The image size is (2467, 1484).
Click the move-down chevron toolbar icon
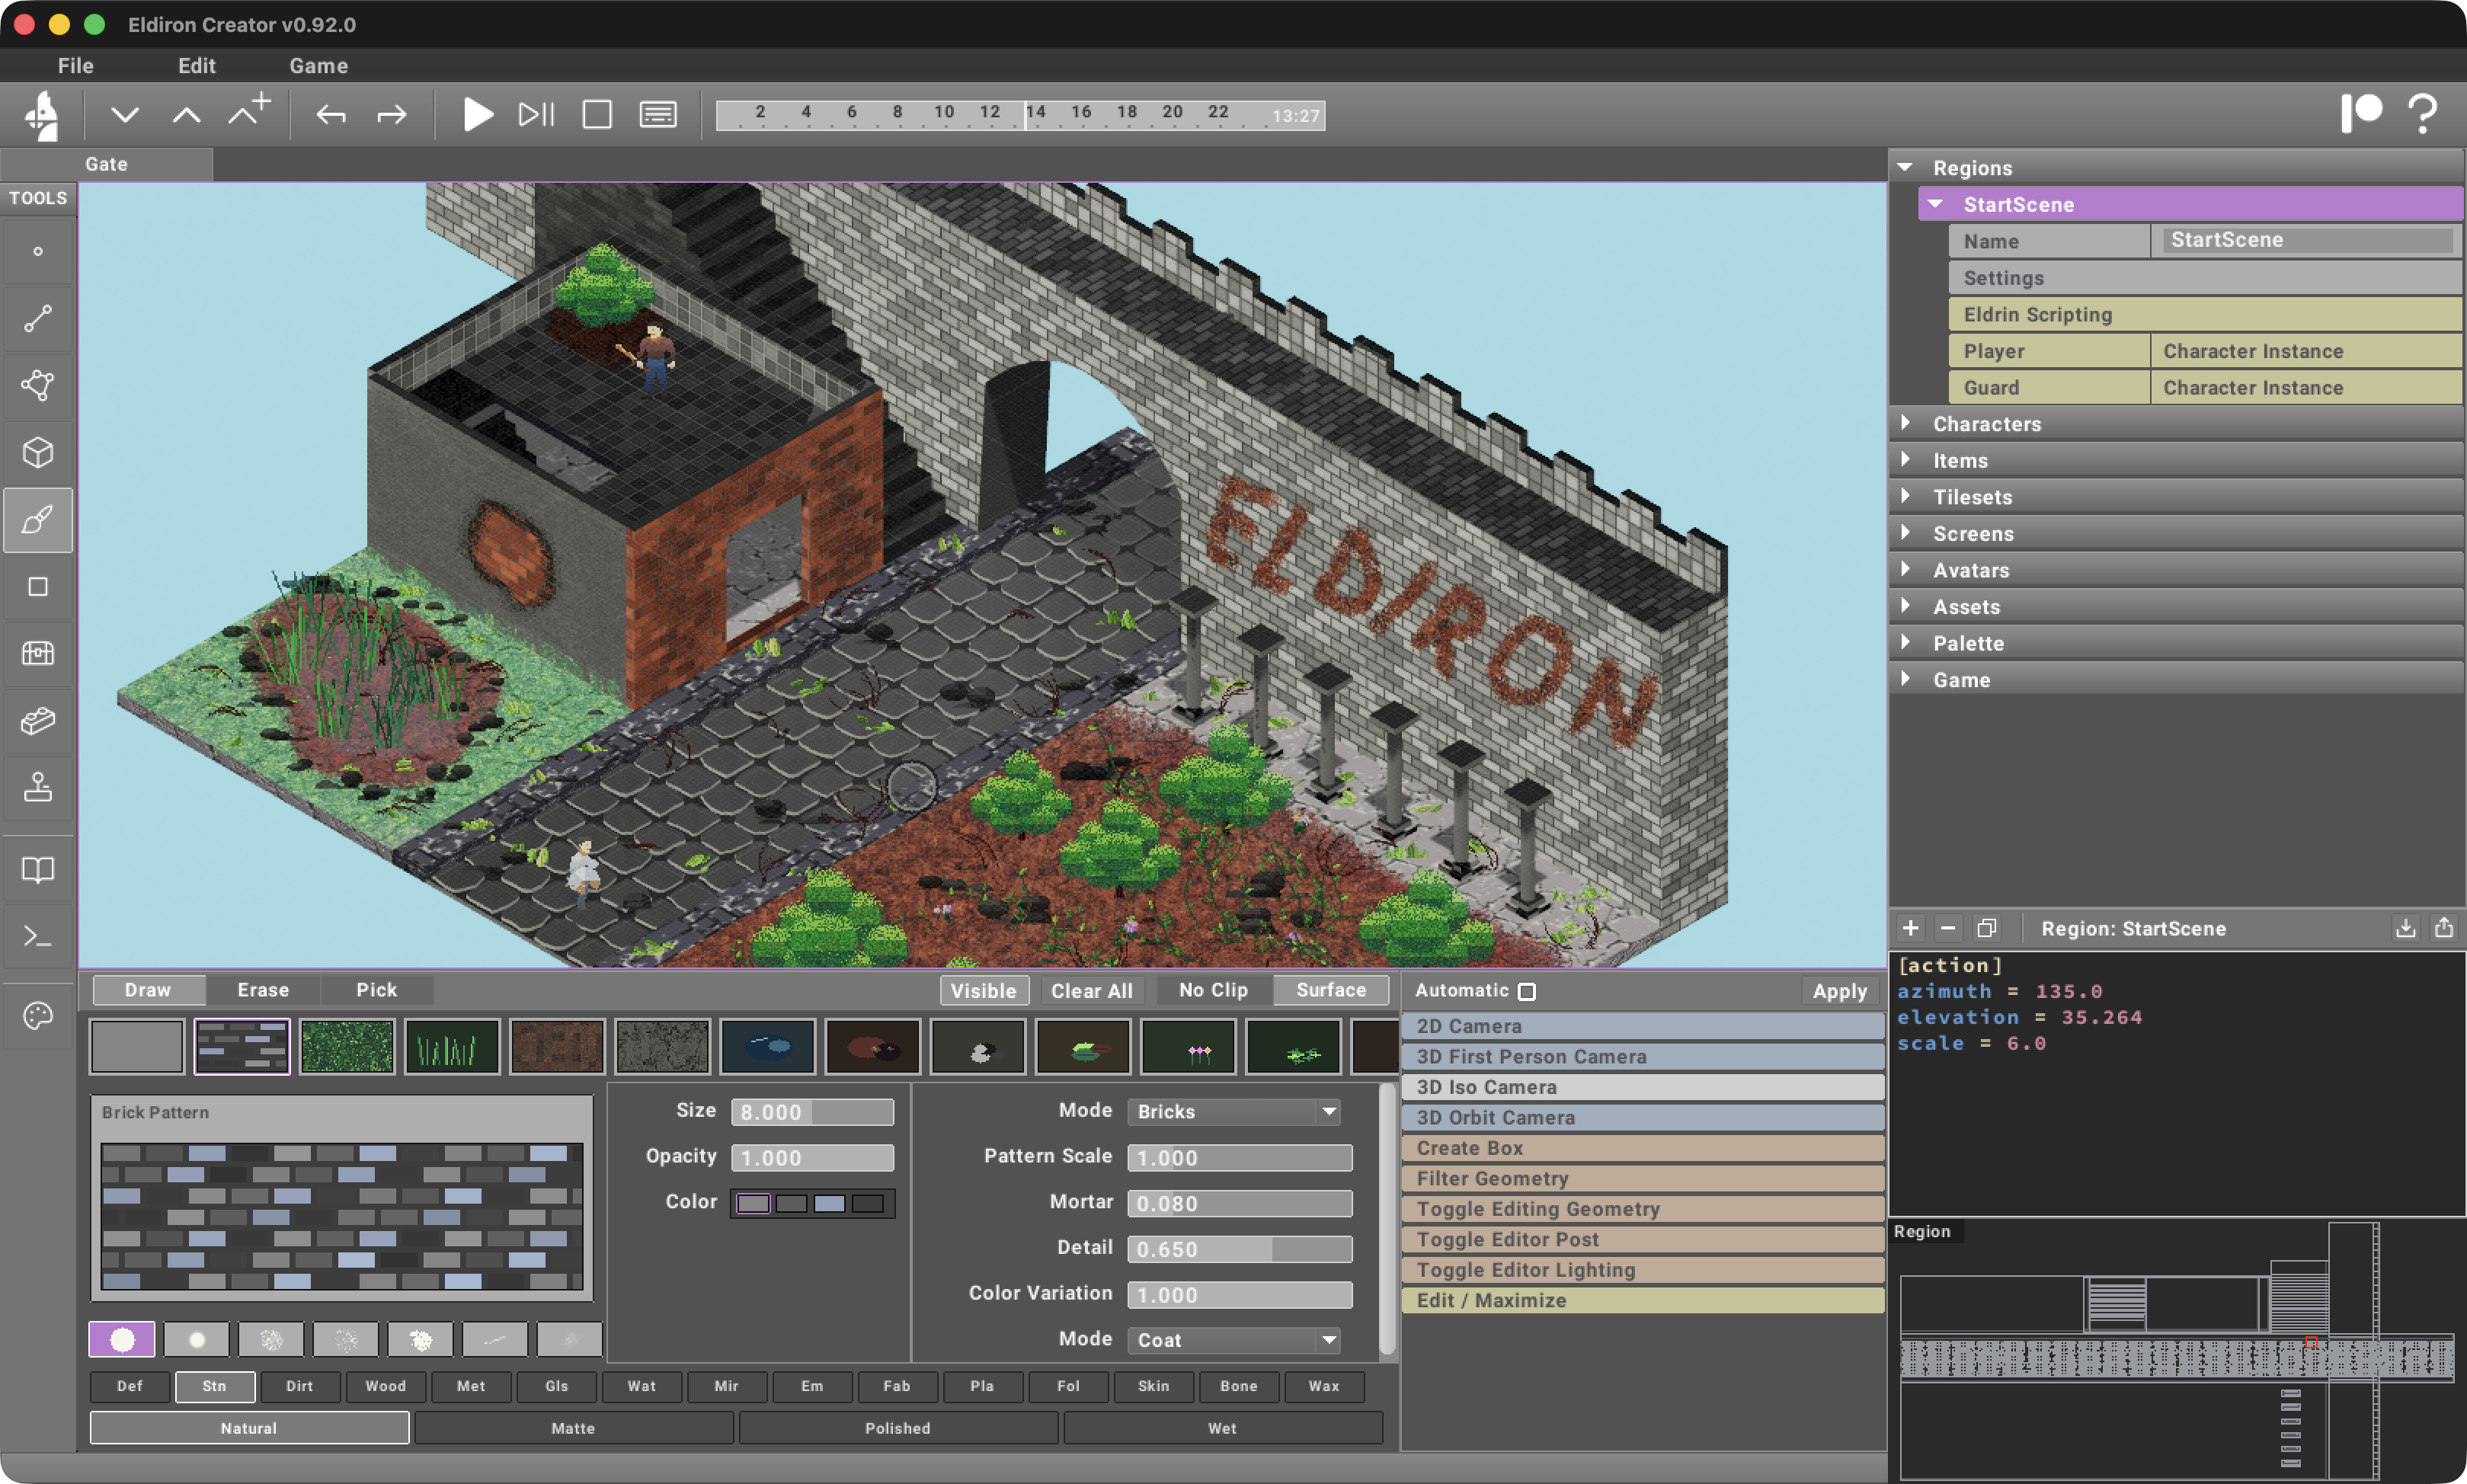click(x=125, y=115)
